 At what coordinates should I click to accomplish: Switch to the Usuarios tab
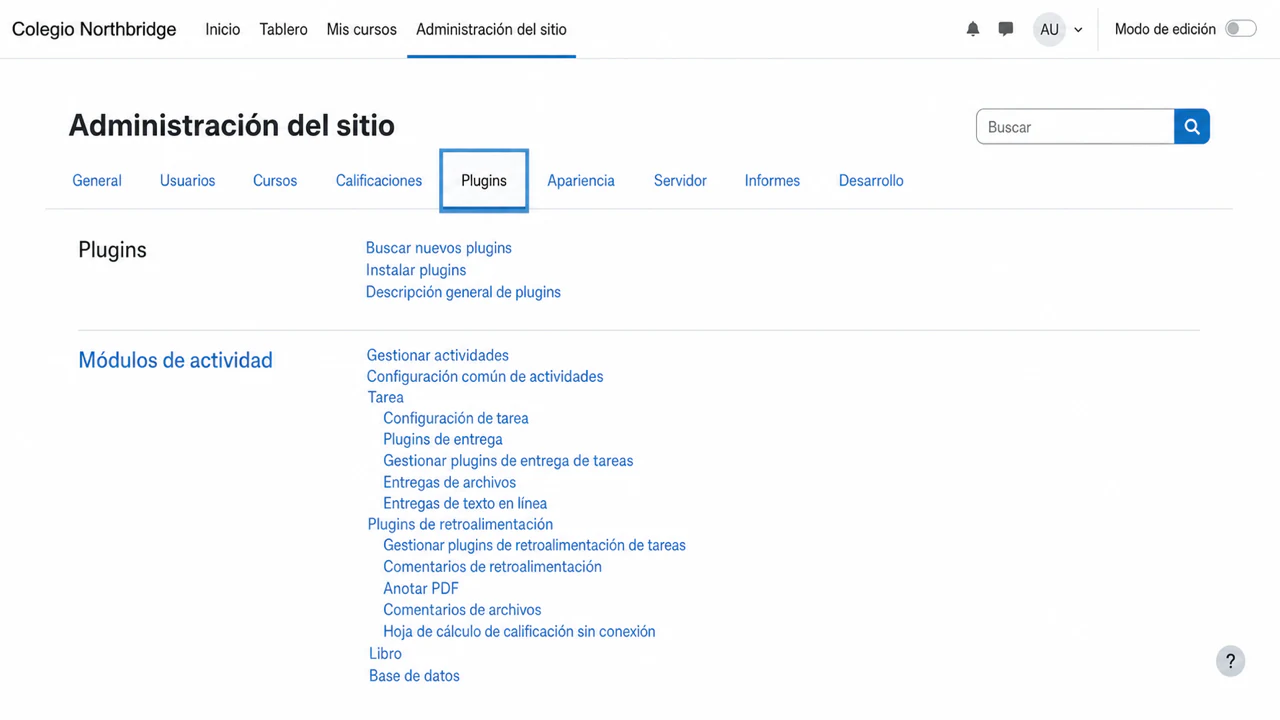[x=188, y=181]
